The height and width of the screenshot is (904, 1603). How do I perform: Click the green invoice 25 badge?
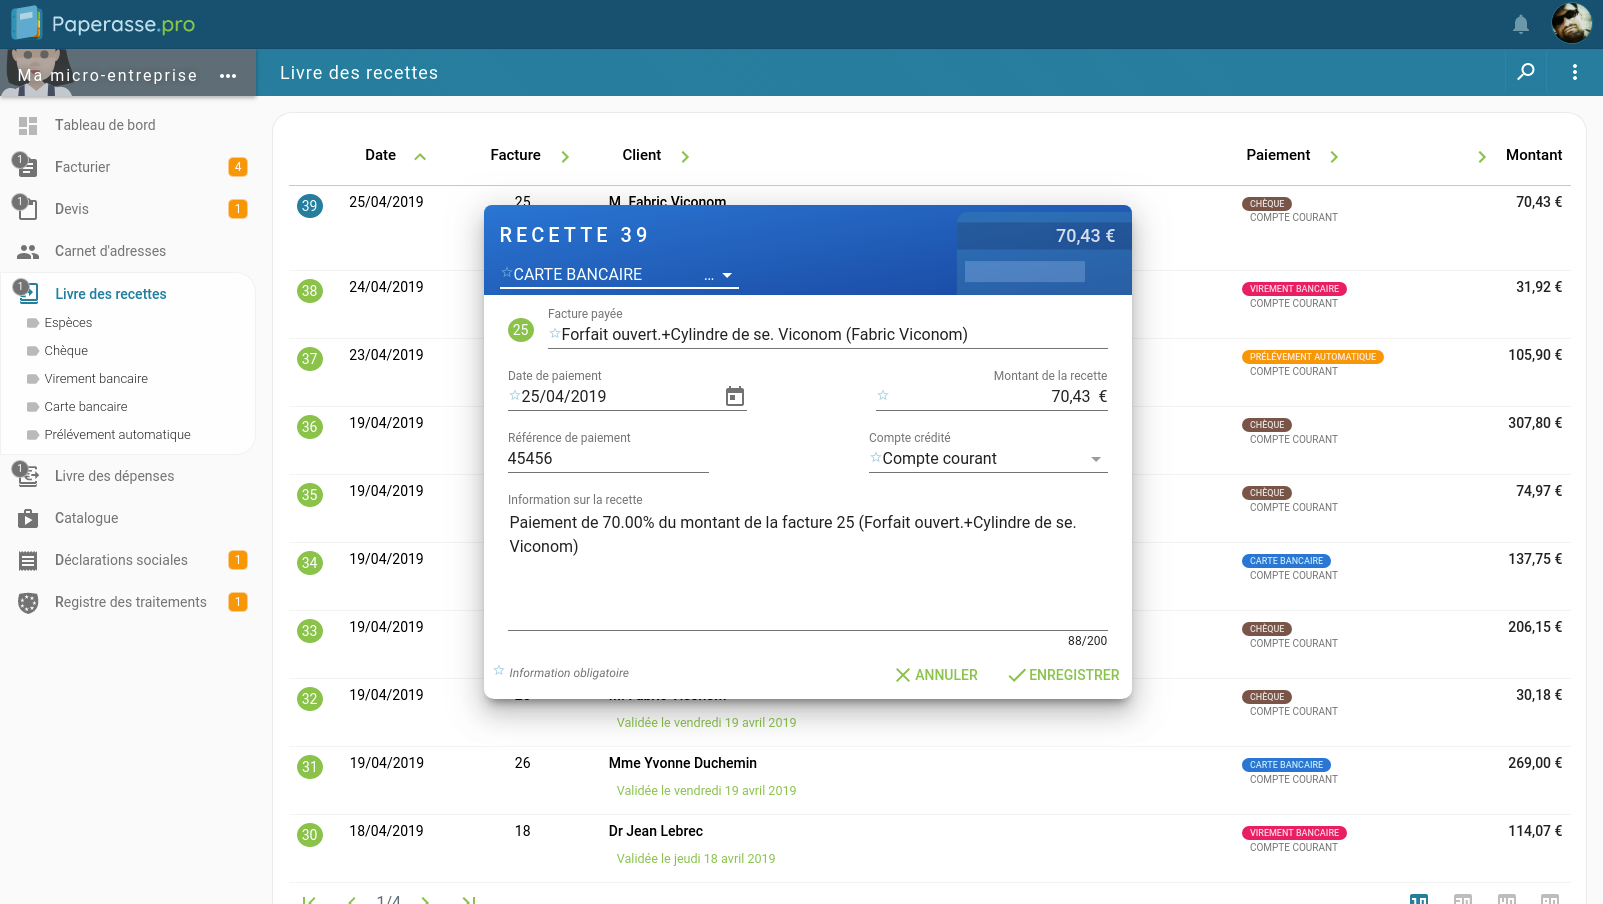(x=521, y=330)
